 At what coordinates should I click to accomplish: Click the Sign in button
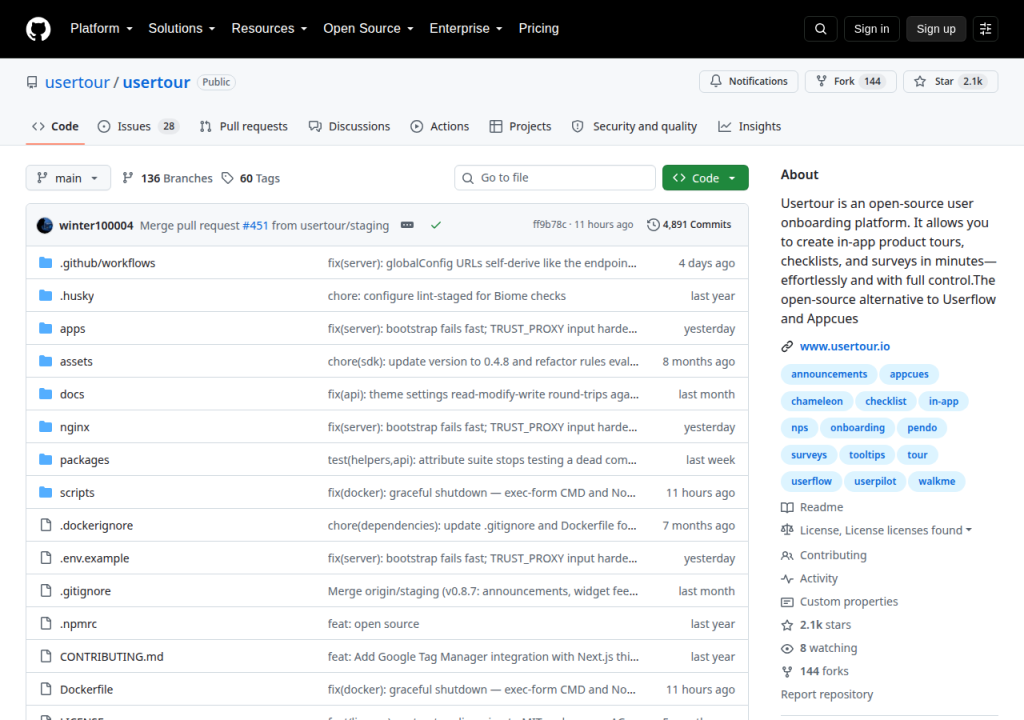(871, 29)
